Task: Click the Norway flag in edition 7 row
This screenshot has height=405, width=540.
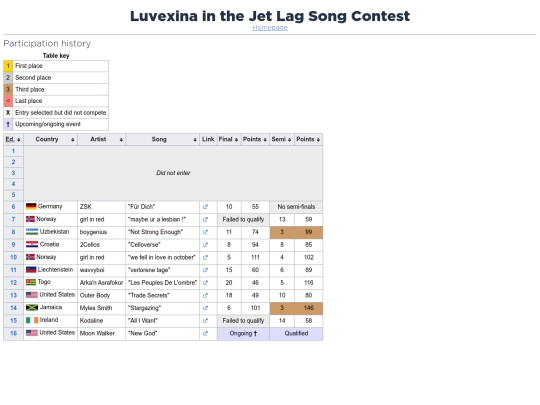Action: [30, 219]
